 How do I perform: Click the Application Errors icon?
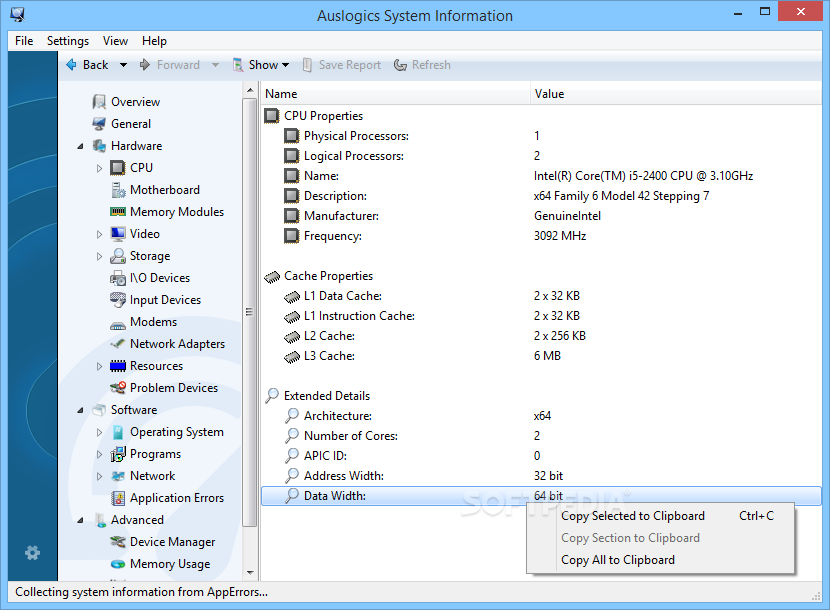[118, 498]
